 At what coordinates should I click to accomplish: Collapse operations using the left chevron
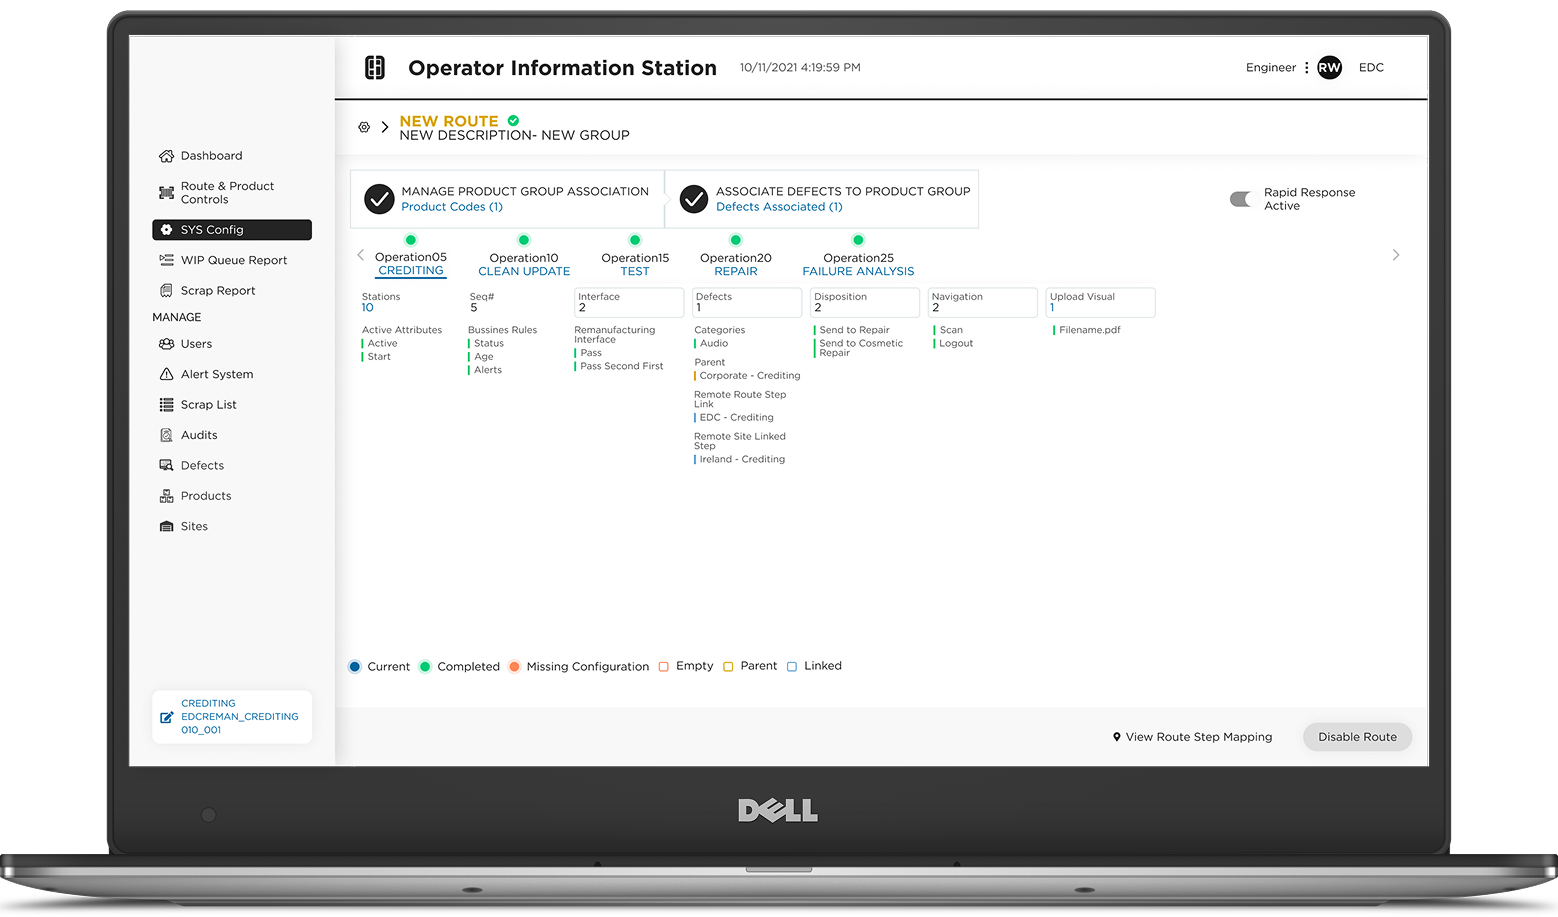pyautogui.click(x=360, y=255)
